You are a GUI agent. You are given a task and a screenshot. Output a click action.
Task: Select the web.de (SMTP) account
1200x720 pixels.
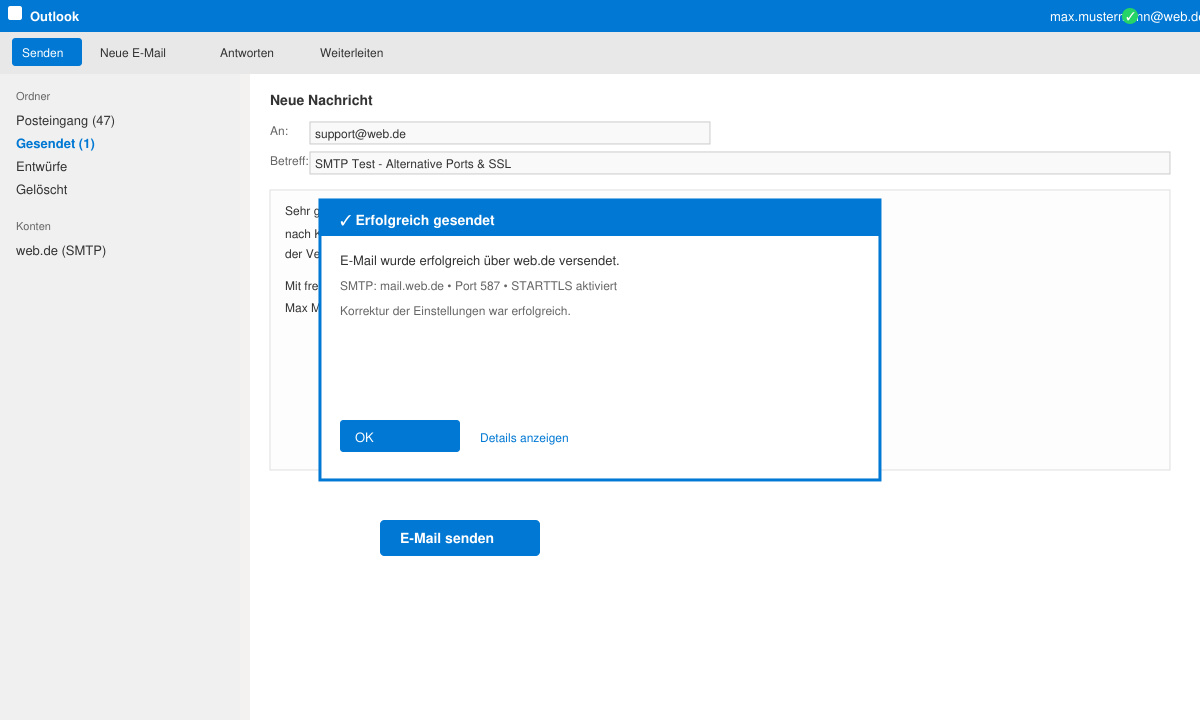tap(61, 250)
